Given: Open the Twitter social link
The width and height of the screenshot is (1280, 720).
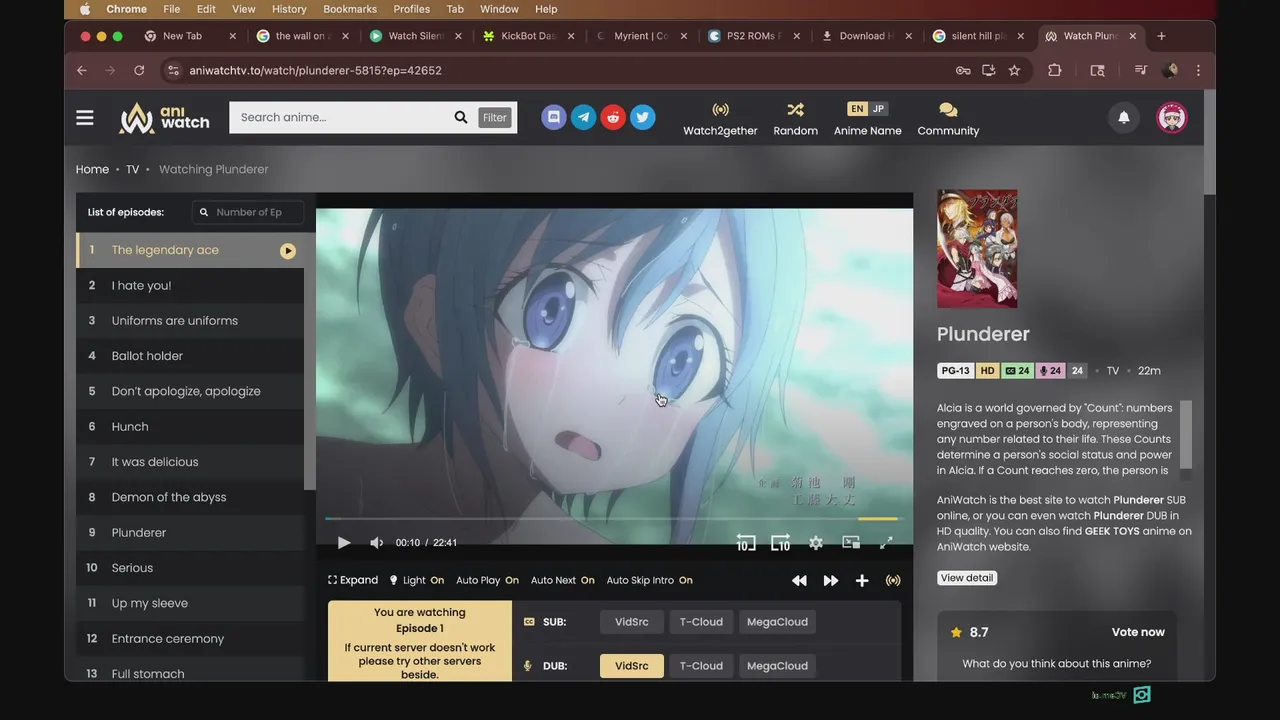Looking at the screenshot, I should pos(643,117).
